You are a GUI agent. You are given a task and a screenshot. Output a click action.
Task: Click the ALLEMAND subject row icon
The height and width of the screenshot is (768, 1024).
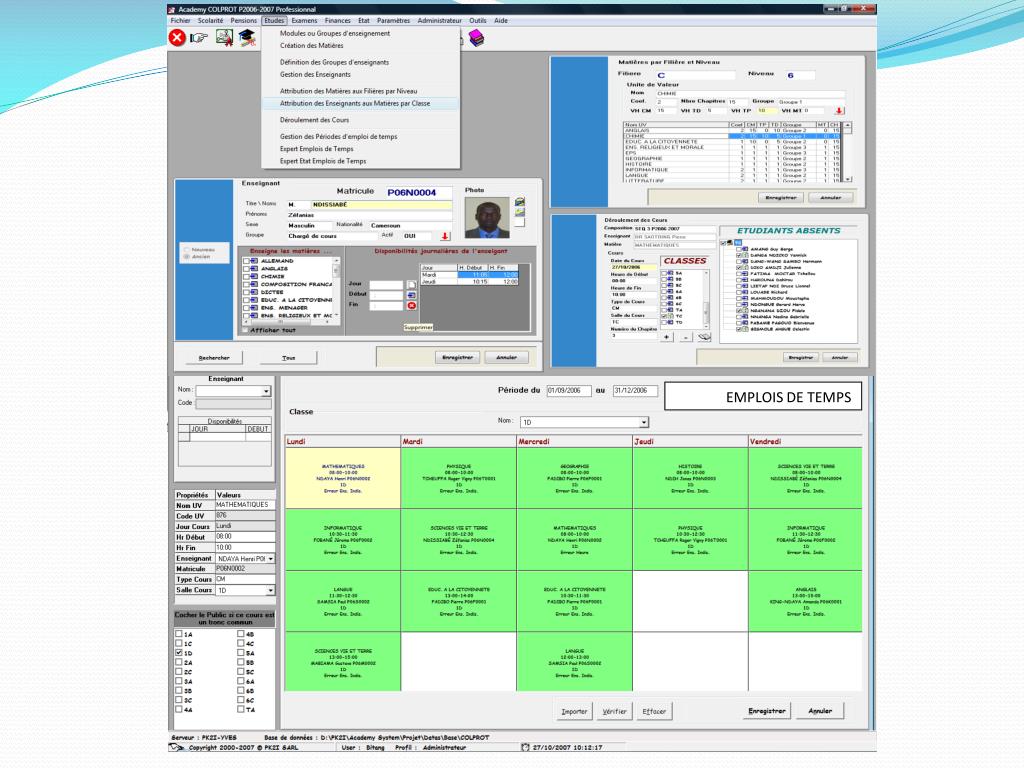pos(254,261)
